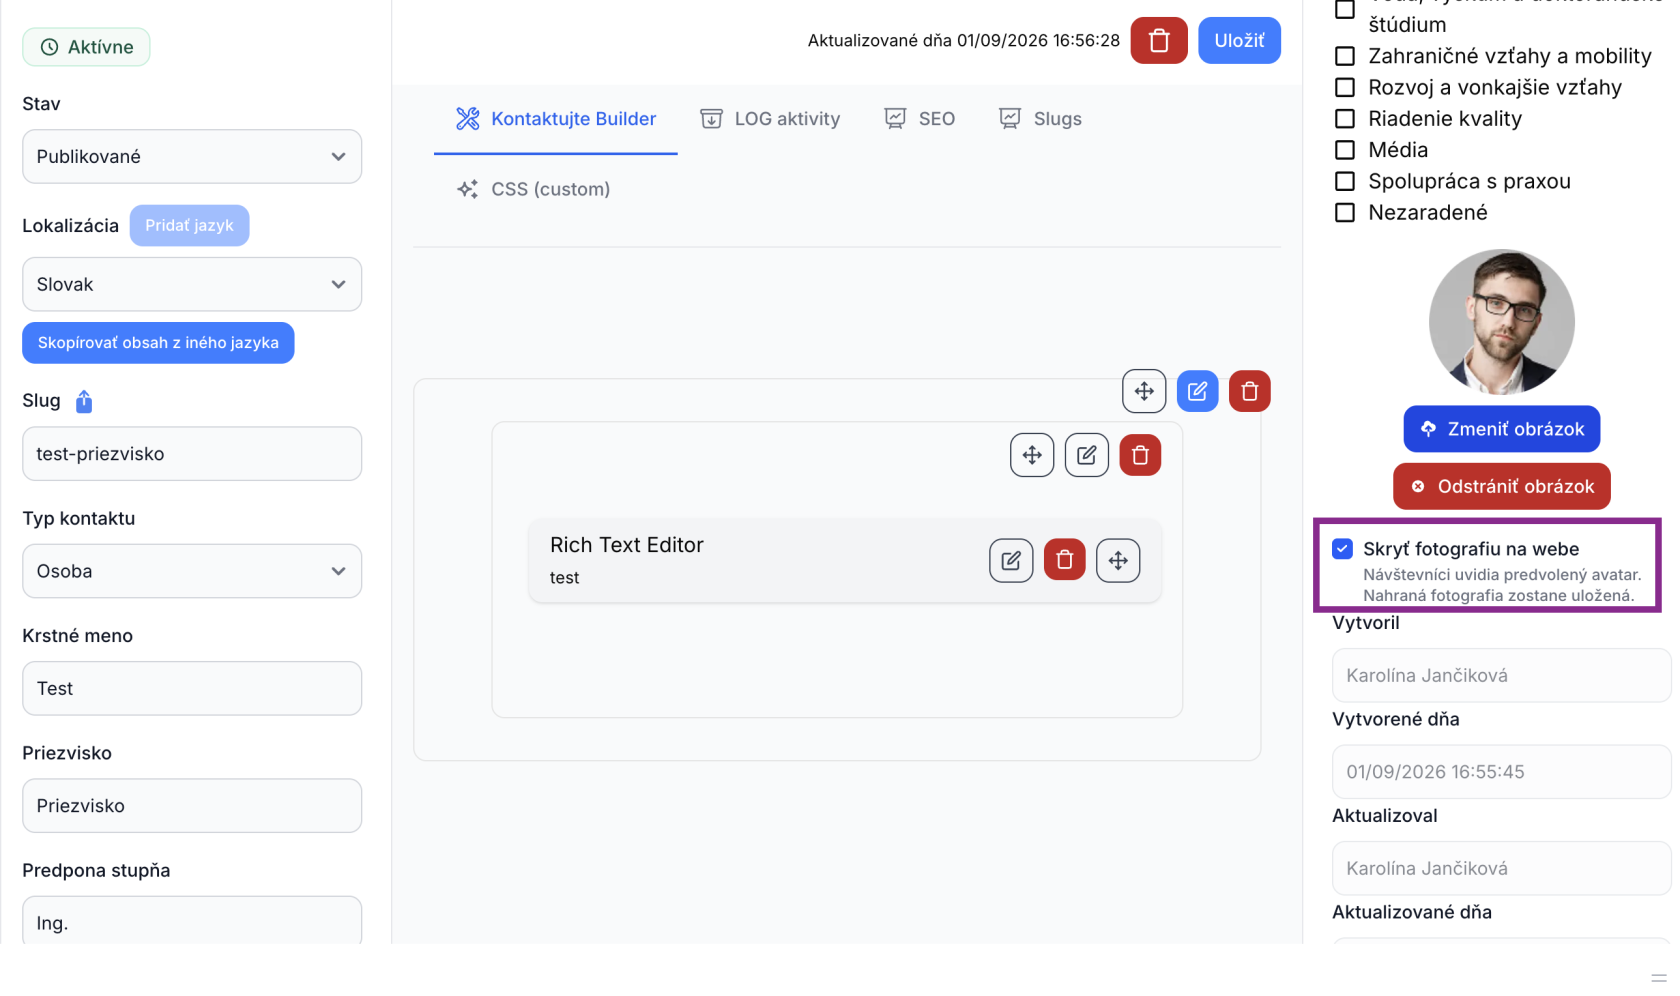Viewport: 1680px width, 996px height.
Task: Click the move icon on Rich Text Editor row
Action: tap(1118, 560)
